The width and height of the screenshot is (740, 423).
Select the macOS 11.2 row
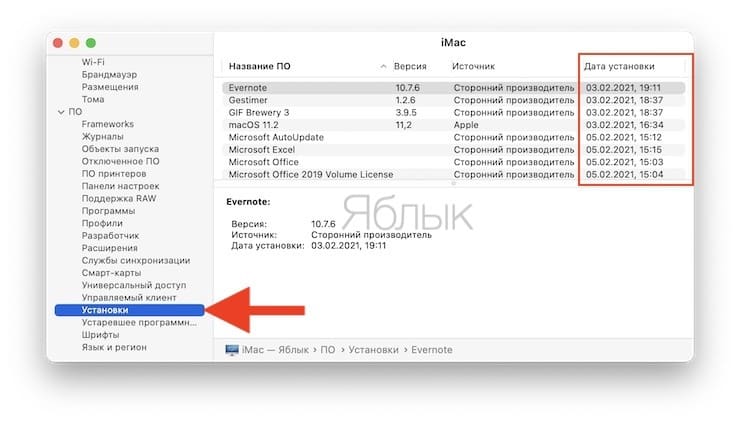coord(453,125)
